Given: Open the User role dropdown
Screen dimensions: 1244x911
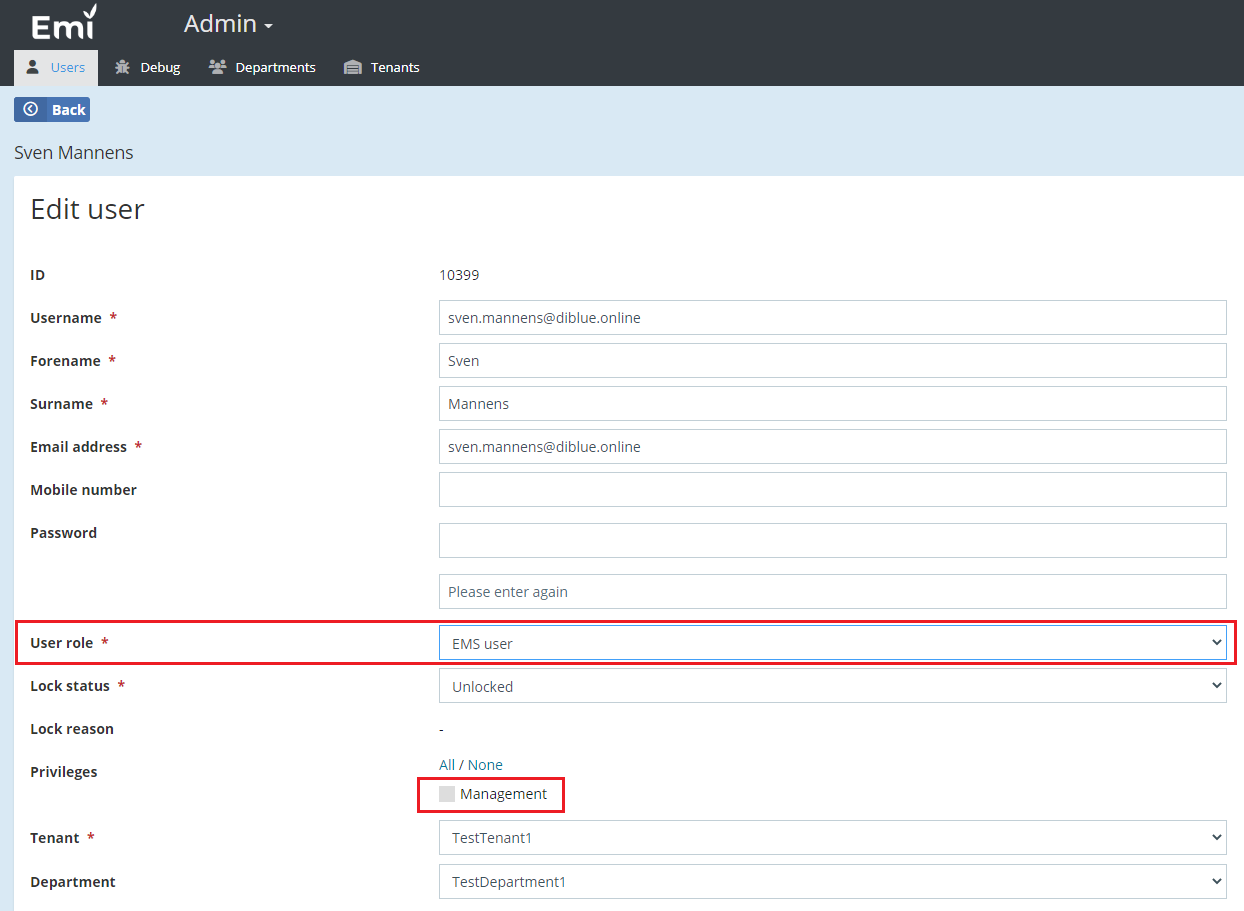Looking at the screenshot, I should coord(832,643).
